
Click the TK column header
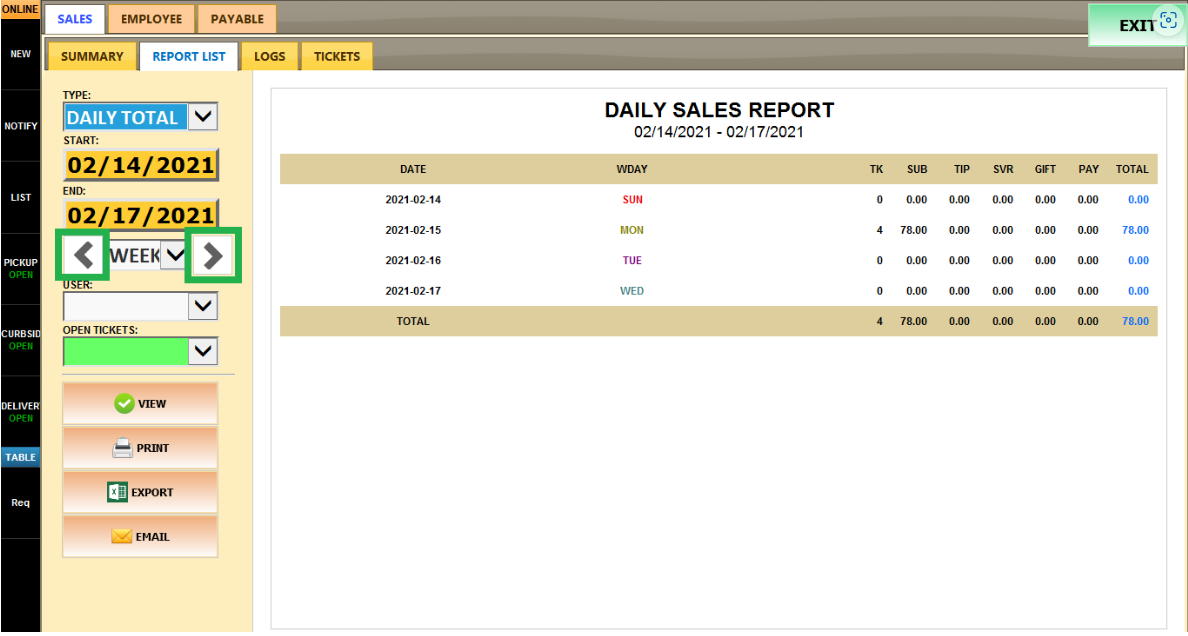876,169
